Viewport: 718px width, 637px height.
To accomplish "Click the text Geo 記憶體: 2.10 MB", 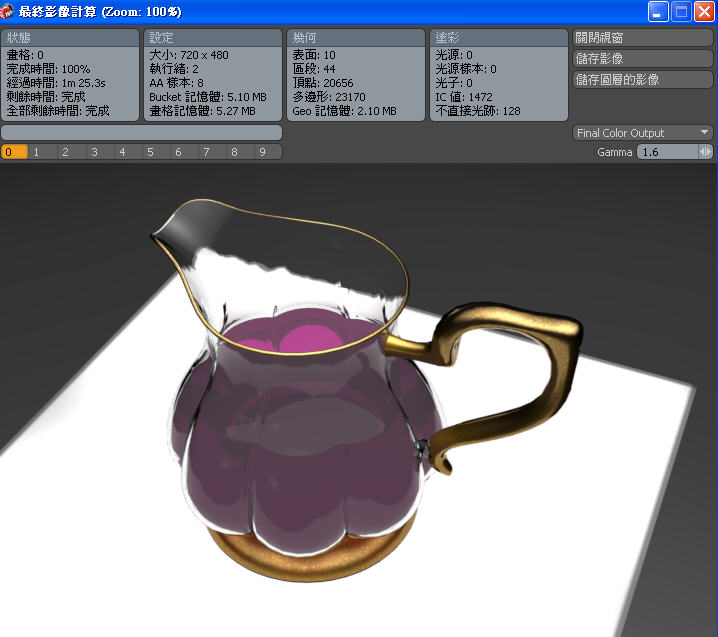I will click(x=344, y=111).
